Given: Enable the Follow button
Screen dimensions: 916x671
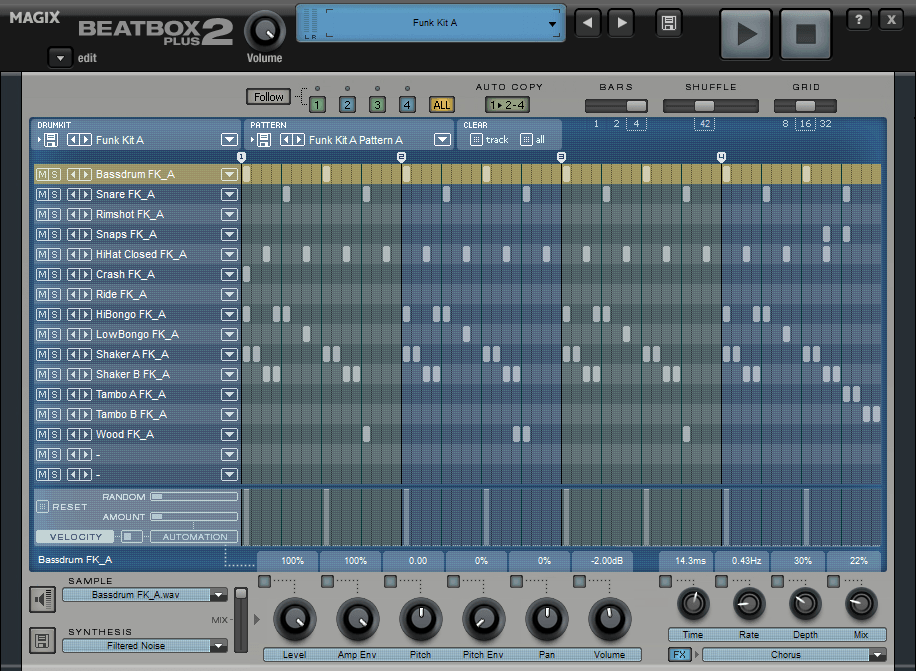Looking at the screenshot, I should point(268,97).
